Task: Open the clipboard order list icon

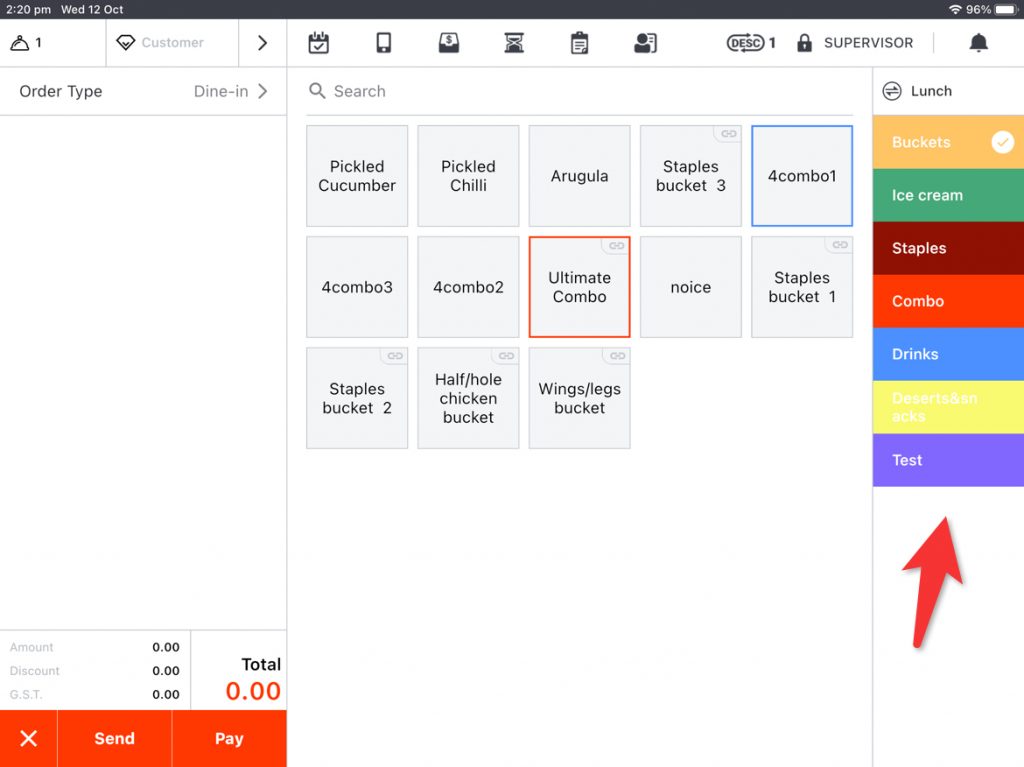Action: [x=579, y=43]
